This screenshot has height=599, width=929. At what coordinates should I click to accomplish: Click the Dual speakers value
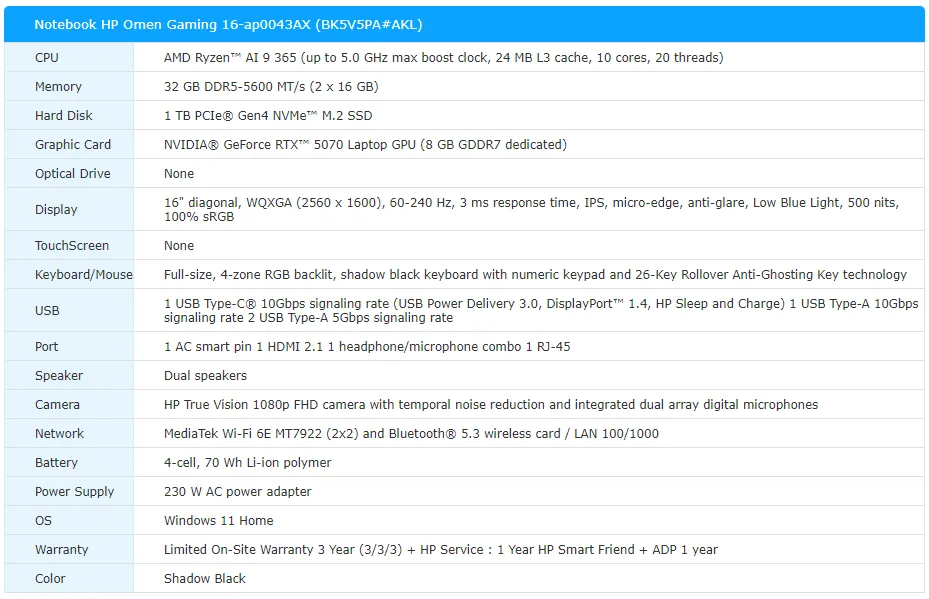pos(205,376)
